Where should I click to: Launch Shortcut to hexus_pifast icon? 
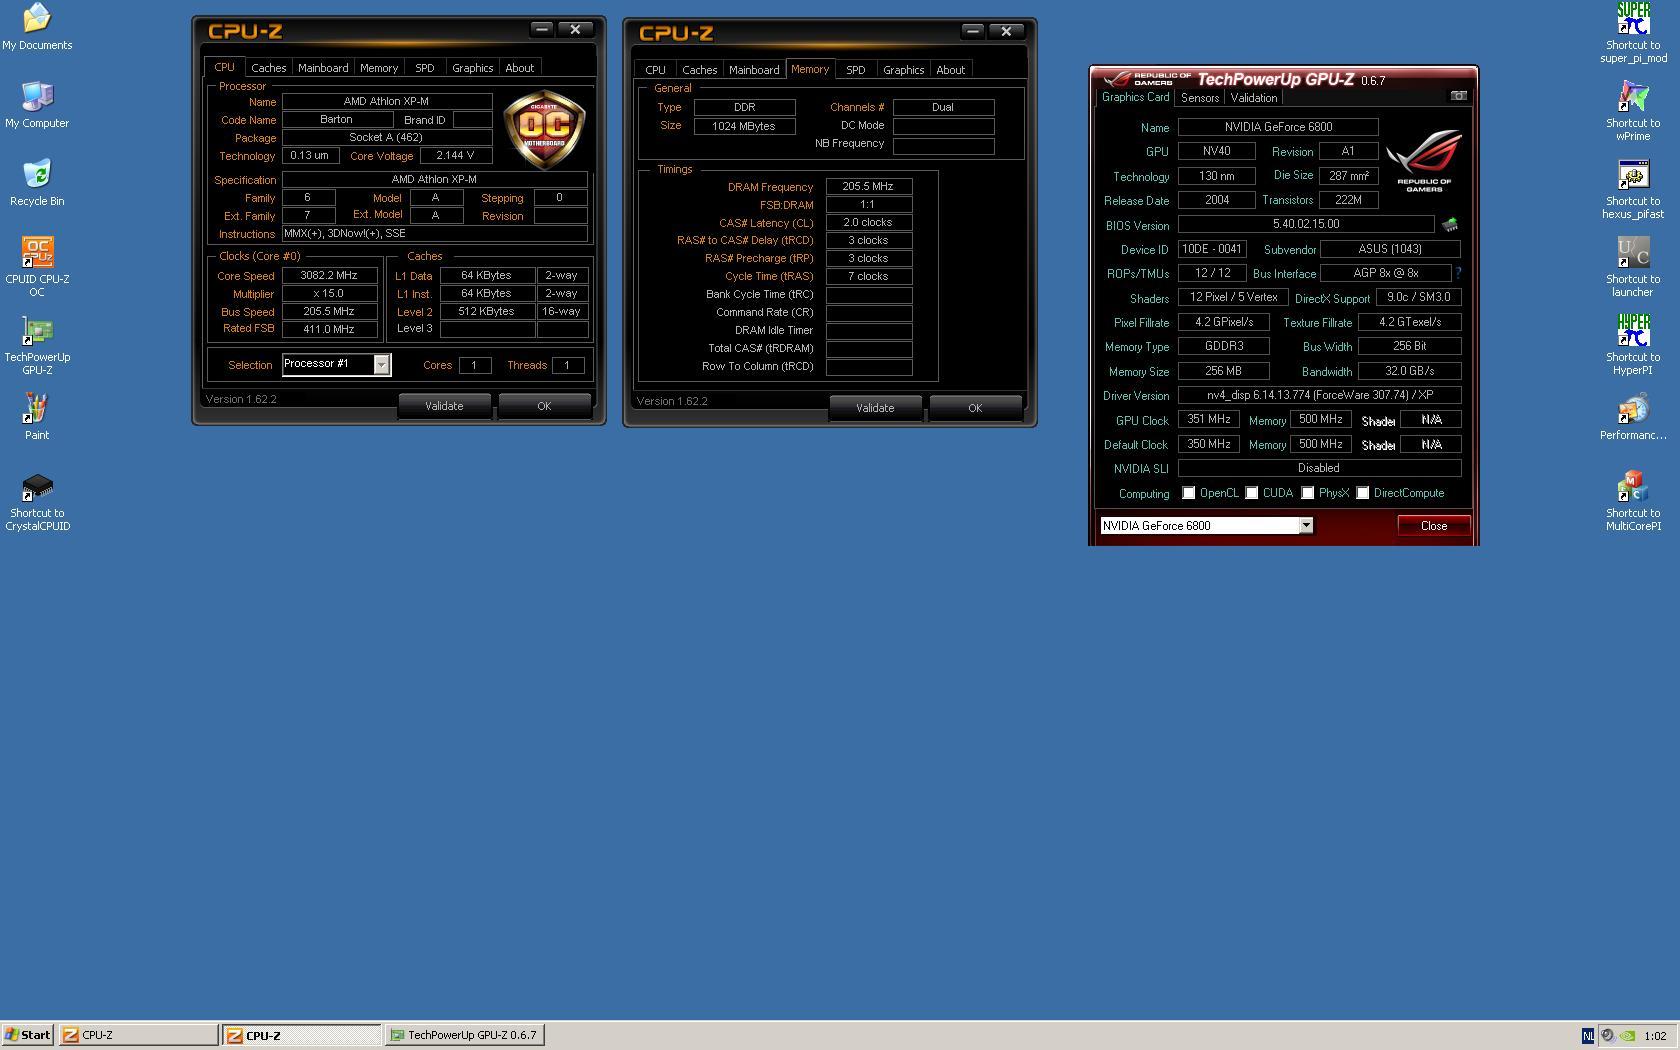[1633, 188]
